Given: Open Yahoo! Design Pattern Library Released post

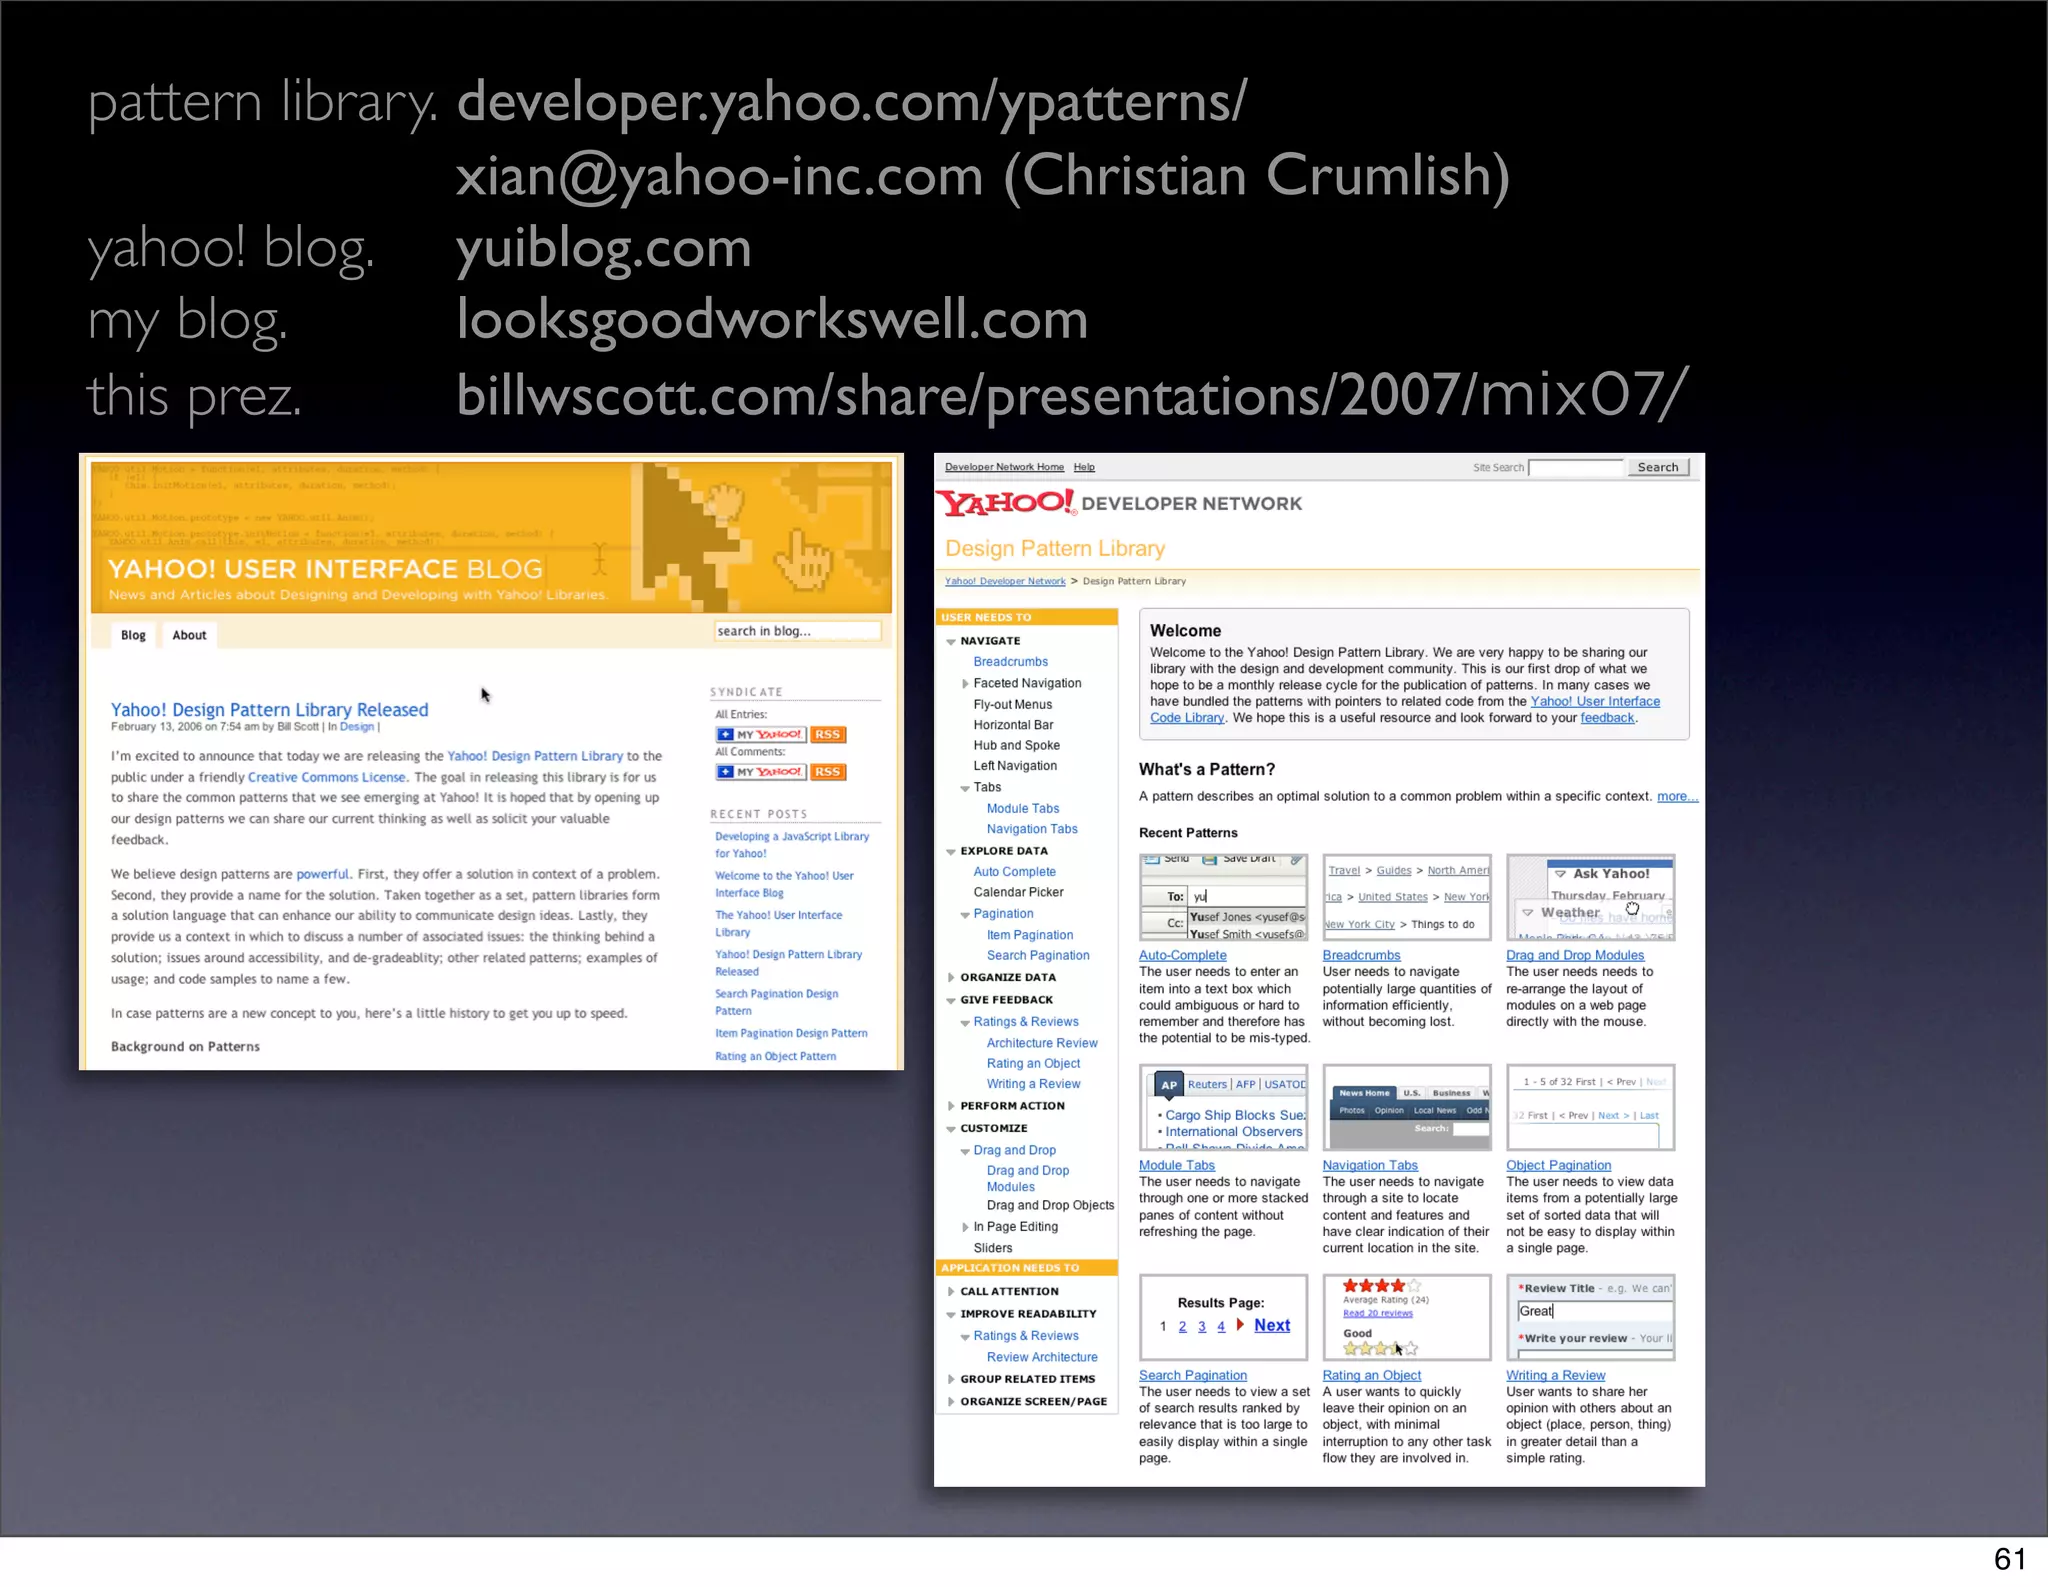Looking at the screenshot, I should coord(269,709).
